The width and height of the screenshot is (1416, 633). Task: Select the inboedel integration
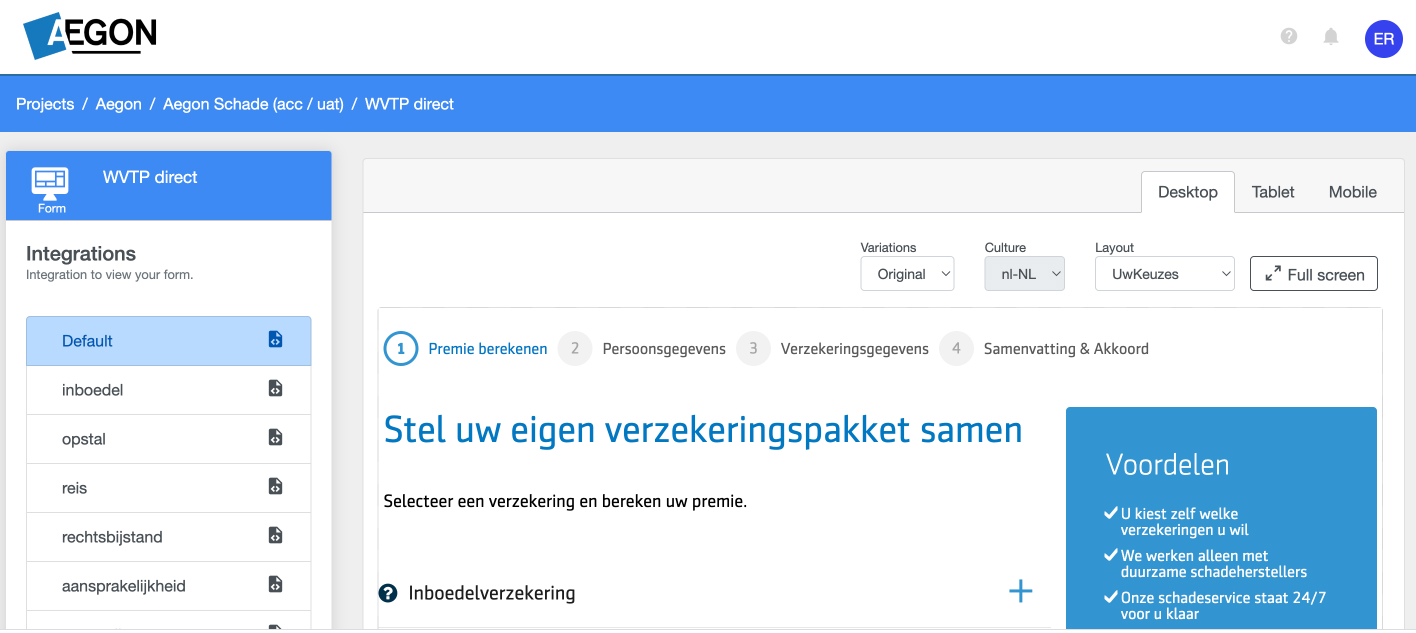coord(168,390)
